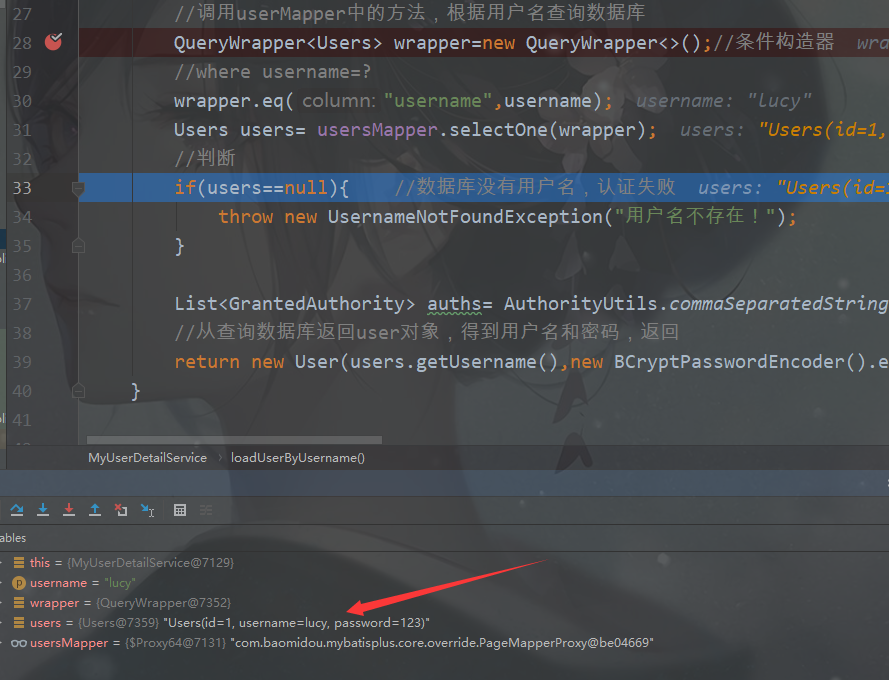Click the Step Over debugger icon
The width and height of the screenshot is (889, 680).
tap(17, 510)
